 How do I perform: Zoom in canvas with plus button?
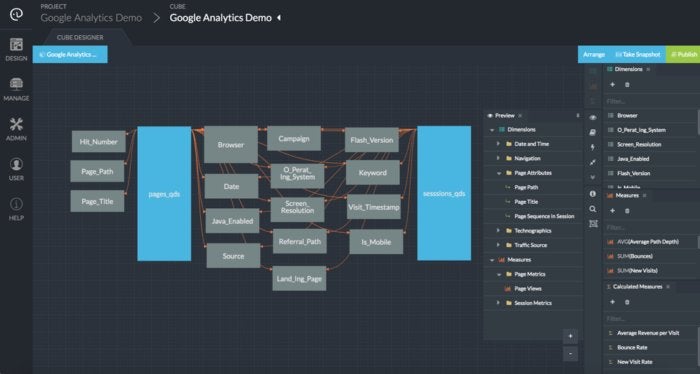click(570, 336)
